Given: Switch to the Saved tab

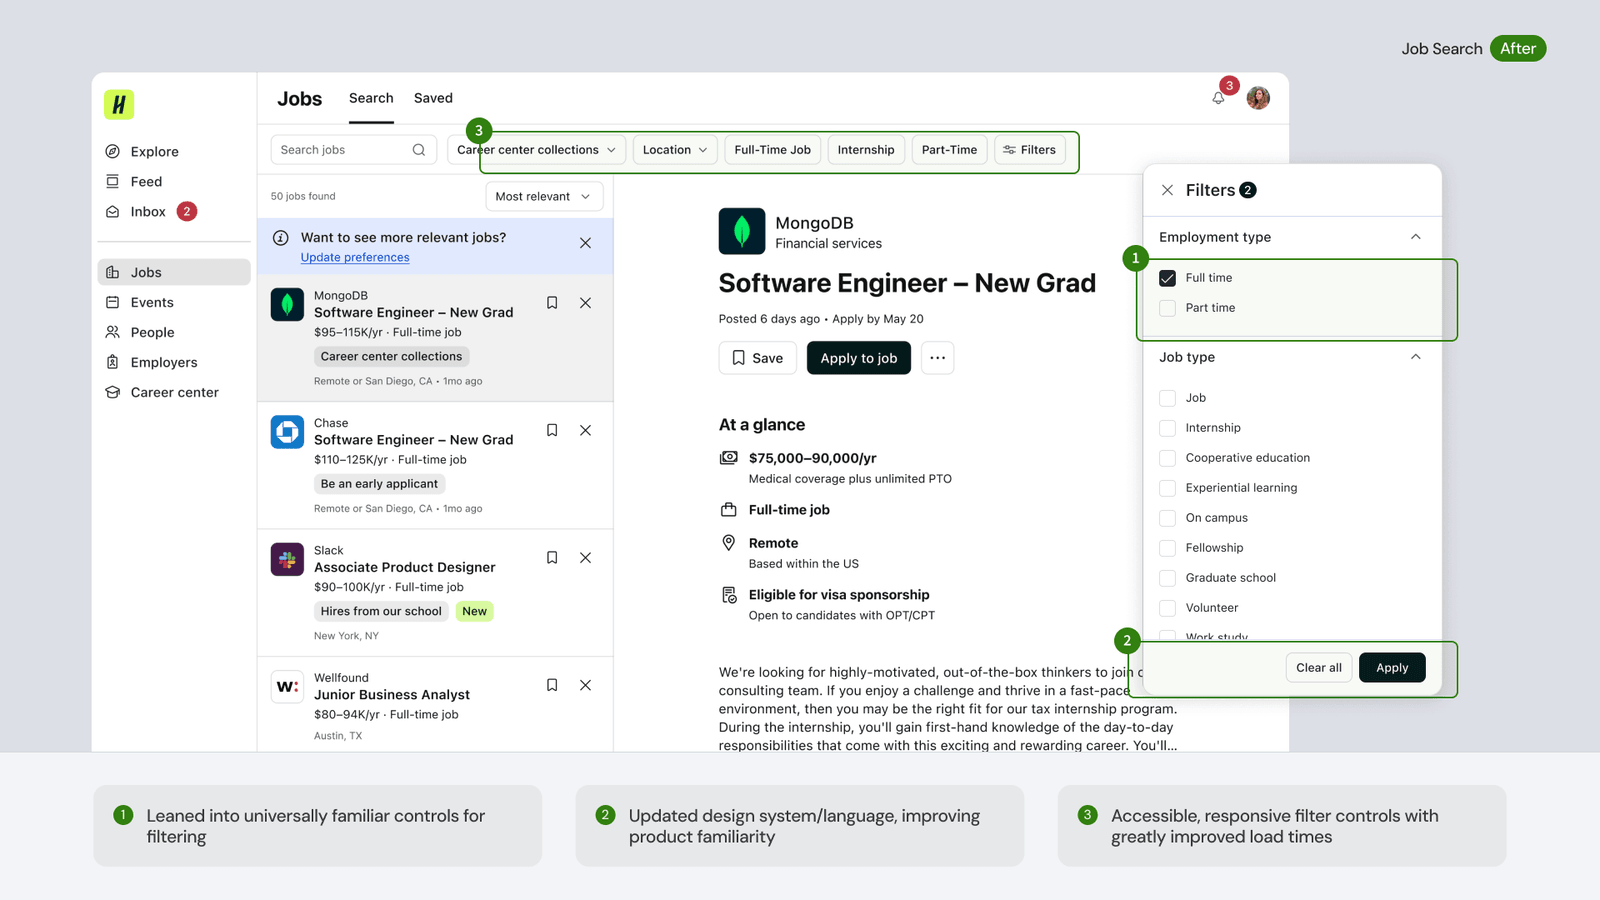Looking at the screenshot, I should 433,98.
